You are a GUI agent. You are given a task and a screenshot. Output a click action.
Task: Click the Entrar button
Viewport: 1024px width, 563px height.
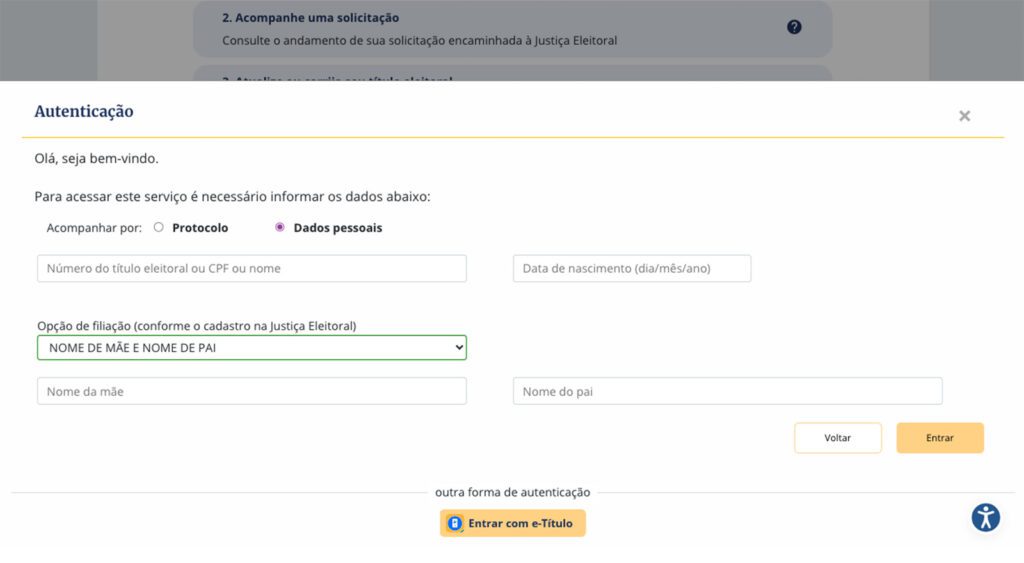940,438
